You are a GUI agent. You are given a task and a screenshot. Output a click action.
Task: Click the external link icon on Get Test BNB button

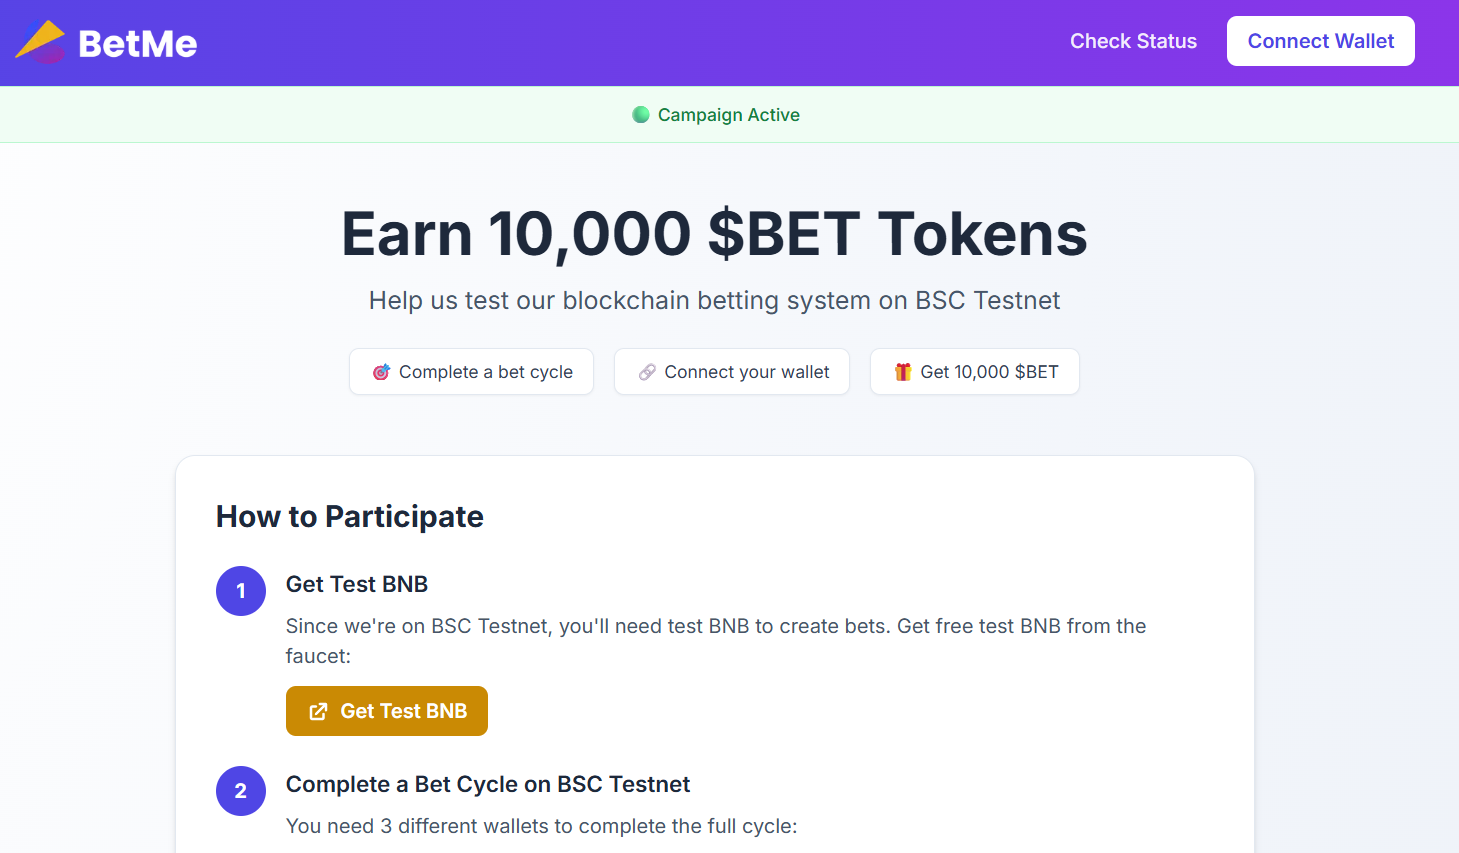click(x=318, y=711)
